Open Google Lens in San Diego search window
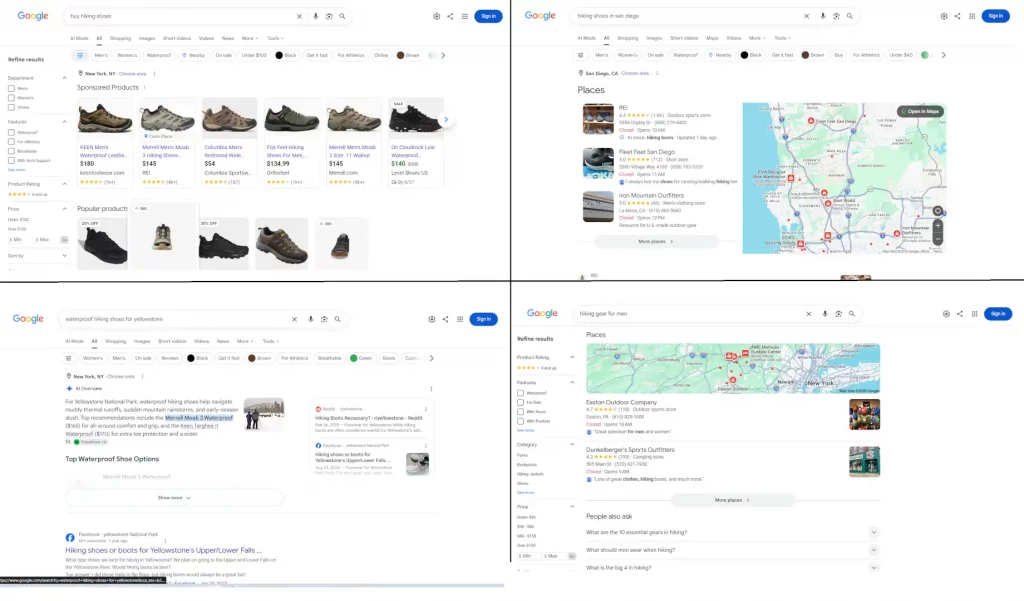The image size is (1024, 601). (836, 16)
